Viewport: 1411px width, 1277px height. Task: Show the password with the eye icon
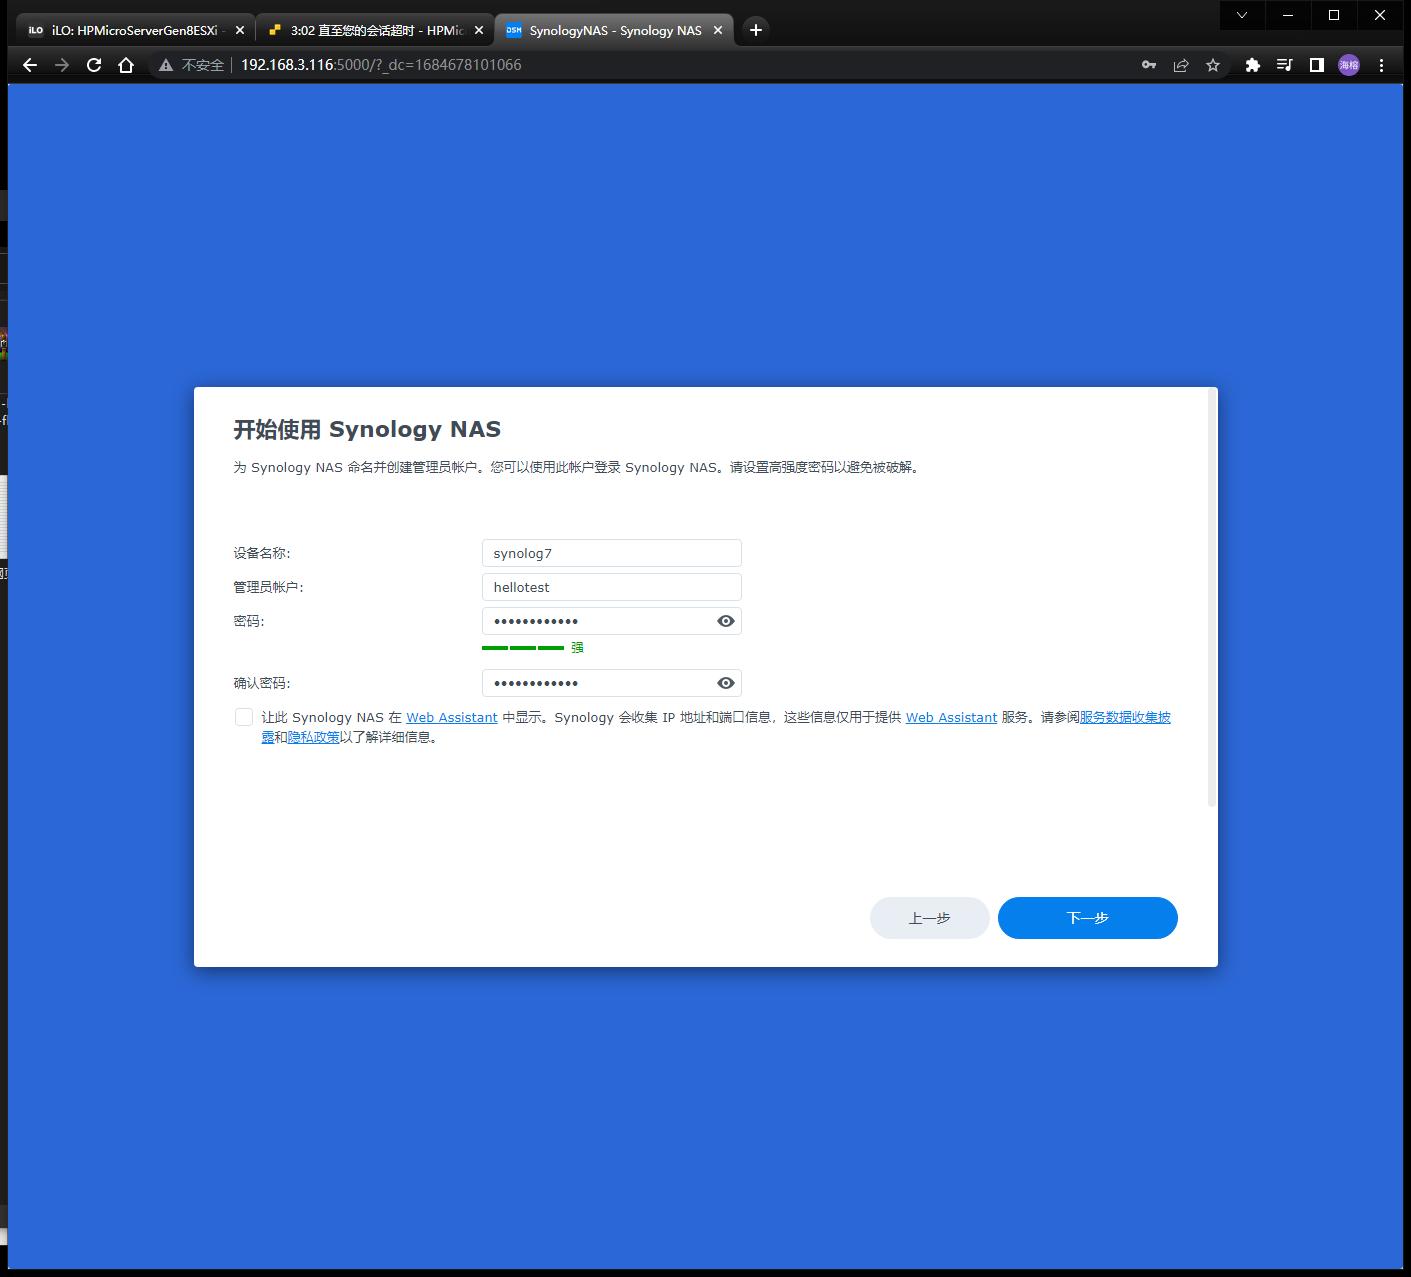click(726, 621)
